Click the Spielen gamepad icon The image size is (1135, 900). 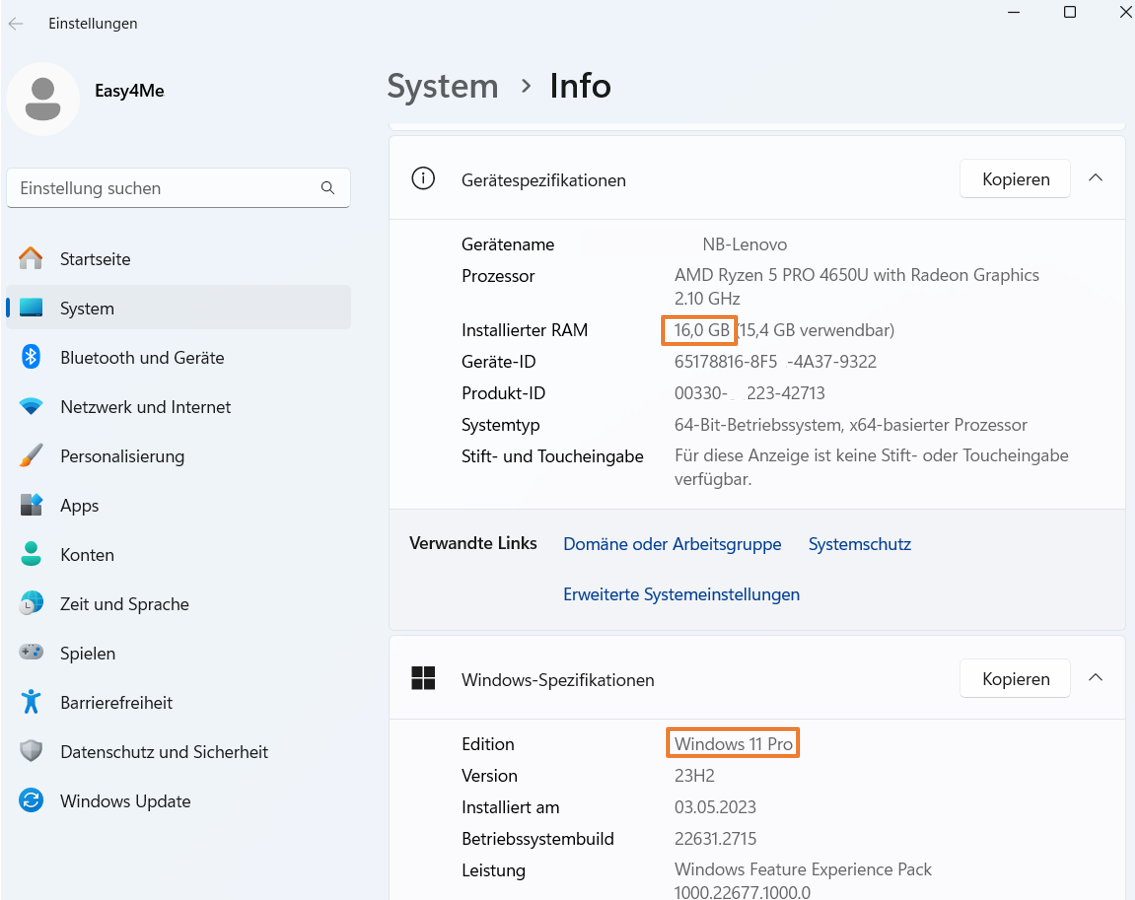coord(31,652)
